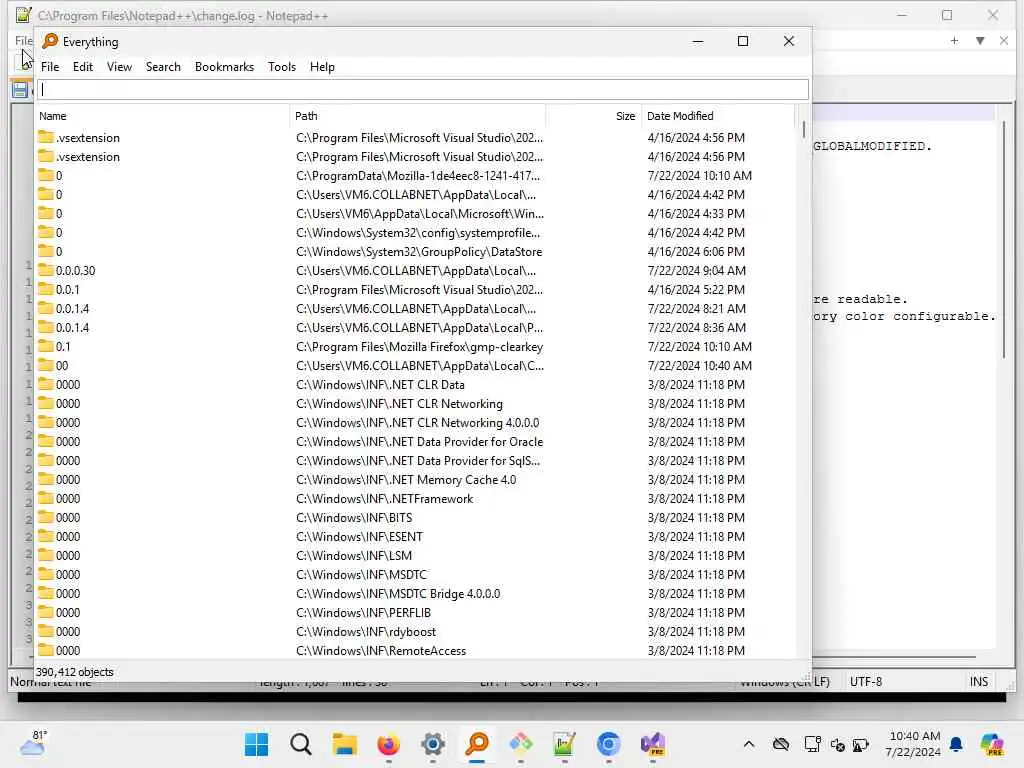
Task: Click the 390,412 objects status bar text
Action: point(74,671)
